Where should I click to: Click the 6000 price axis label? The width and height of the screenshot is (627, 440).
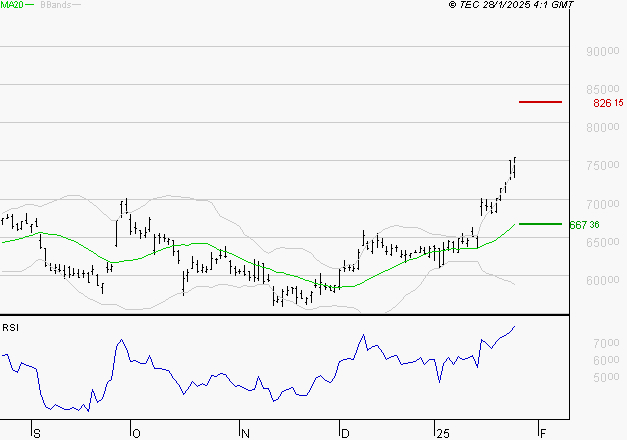pyautogui.click(x=603, y=280)
